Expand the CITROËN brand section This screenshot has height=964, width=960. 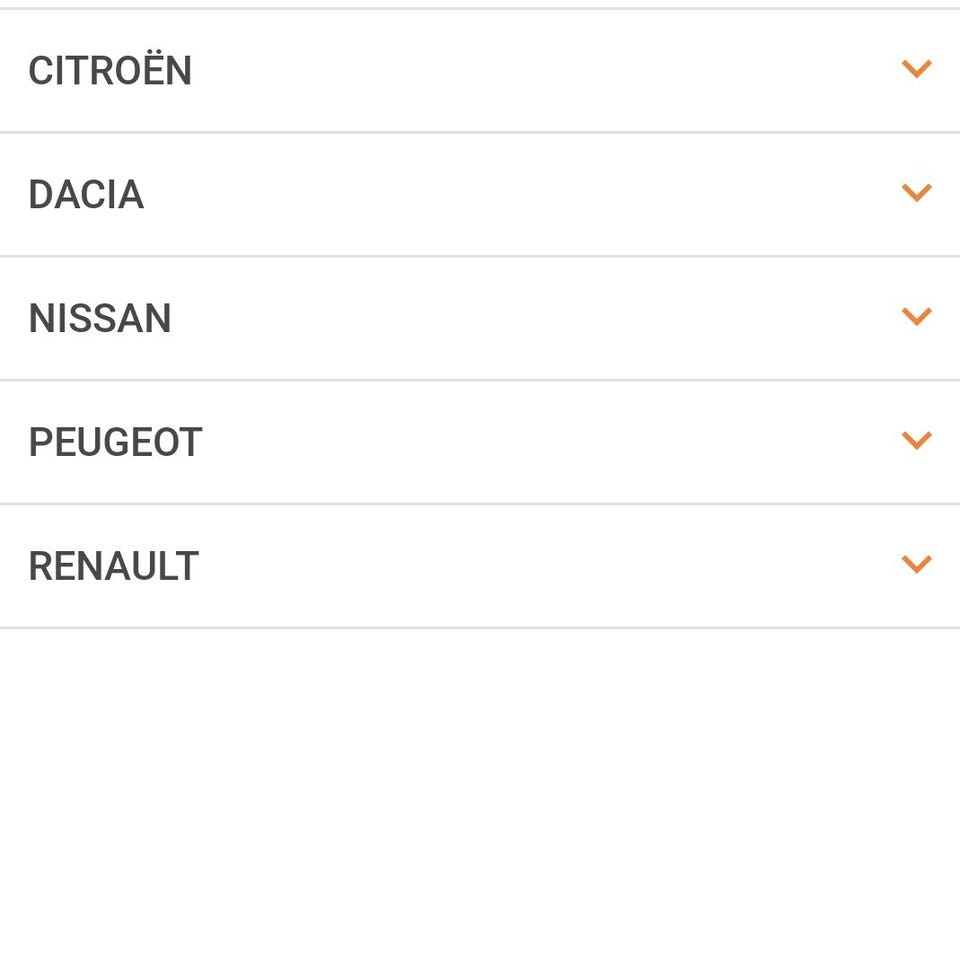pyautogui.click(x=480, y=71)
